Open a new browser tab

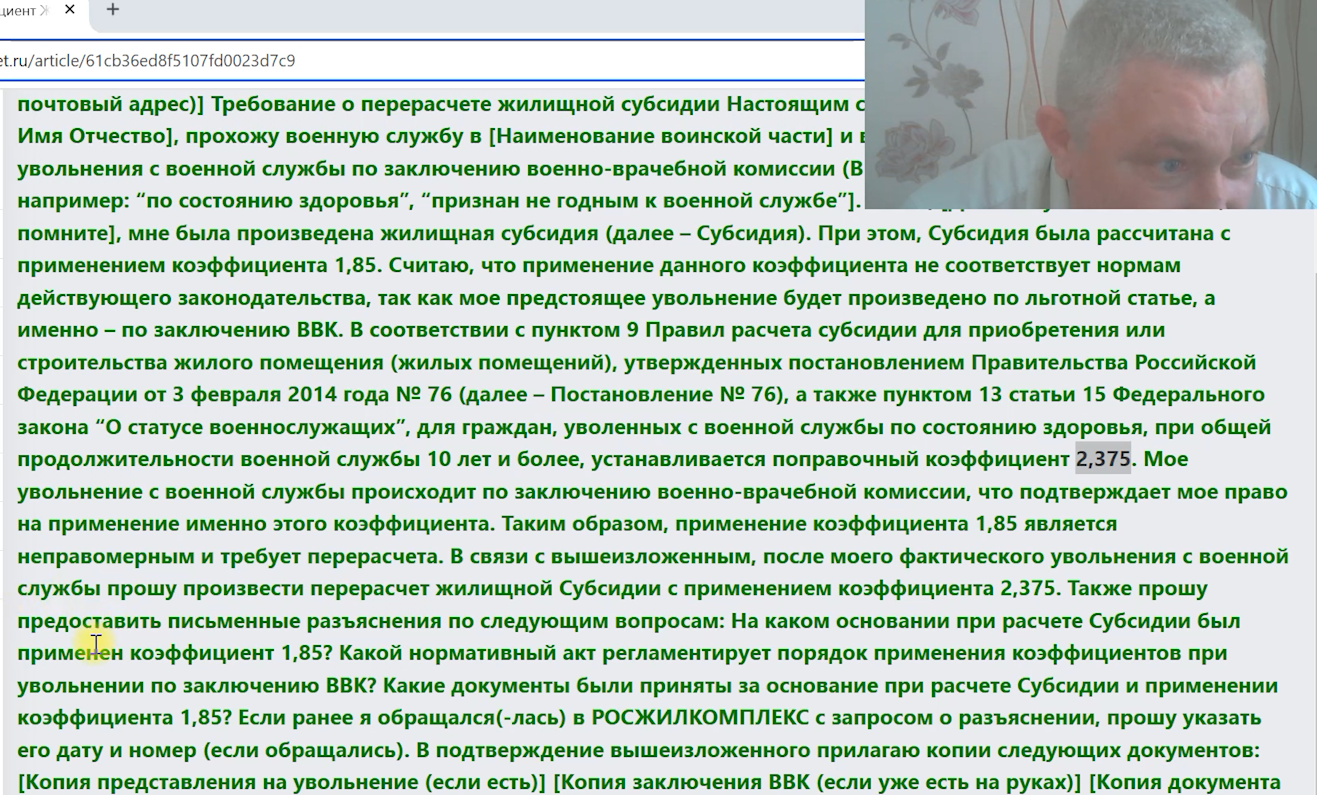[x=113, y=10]
